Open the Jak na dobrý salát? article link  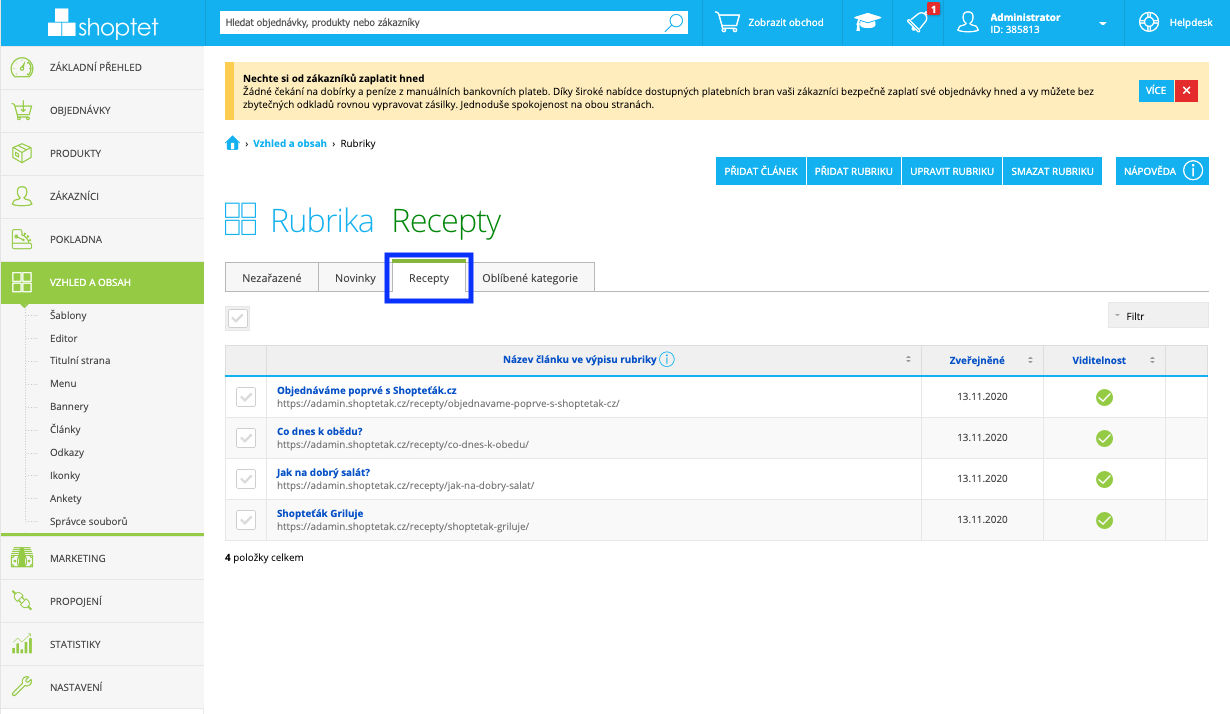(323, 472)
